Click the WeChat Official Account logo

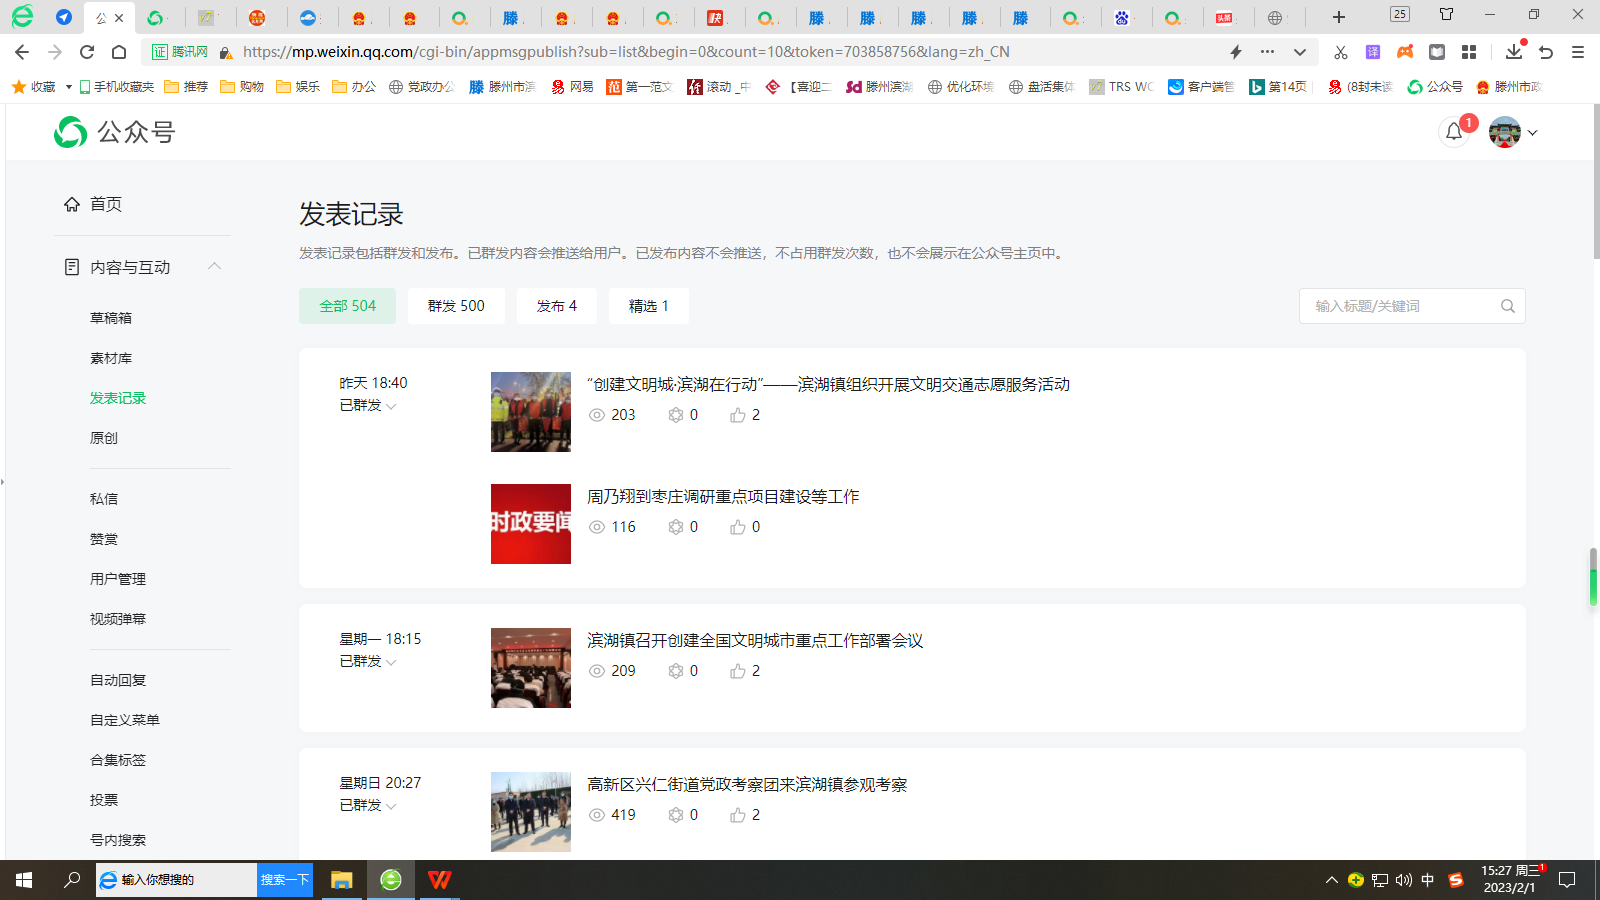[115, 132]
